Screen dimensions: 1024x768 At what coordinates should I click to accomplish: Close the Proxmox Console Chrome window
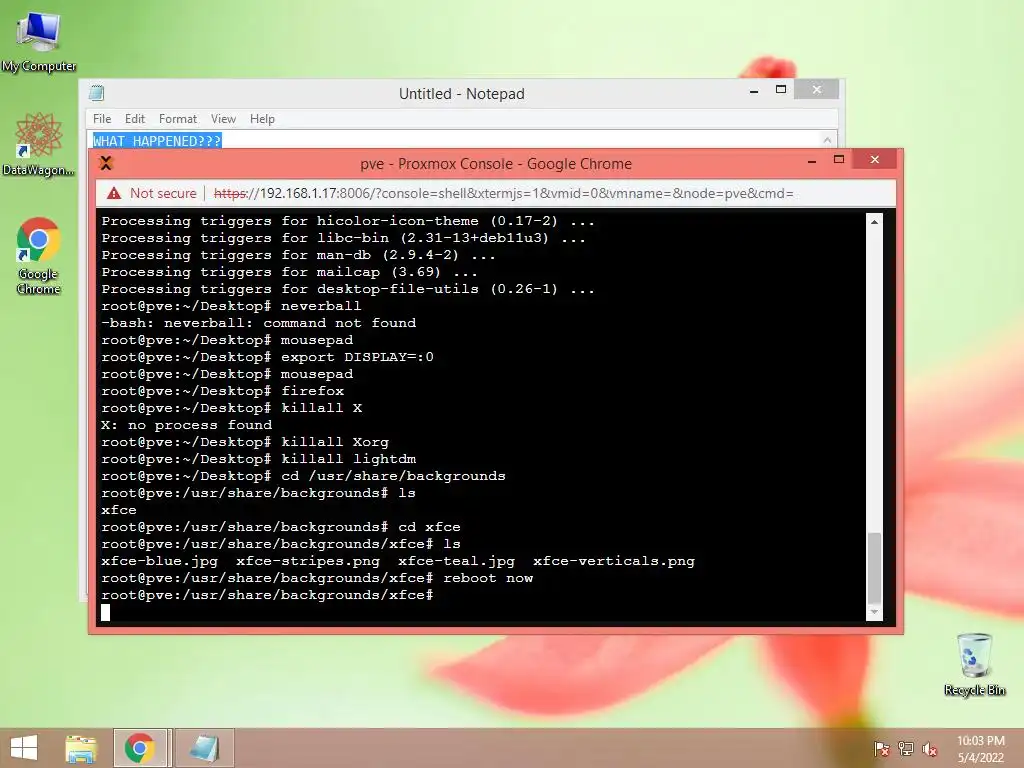875,159
